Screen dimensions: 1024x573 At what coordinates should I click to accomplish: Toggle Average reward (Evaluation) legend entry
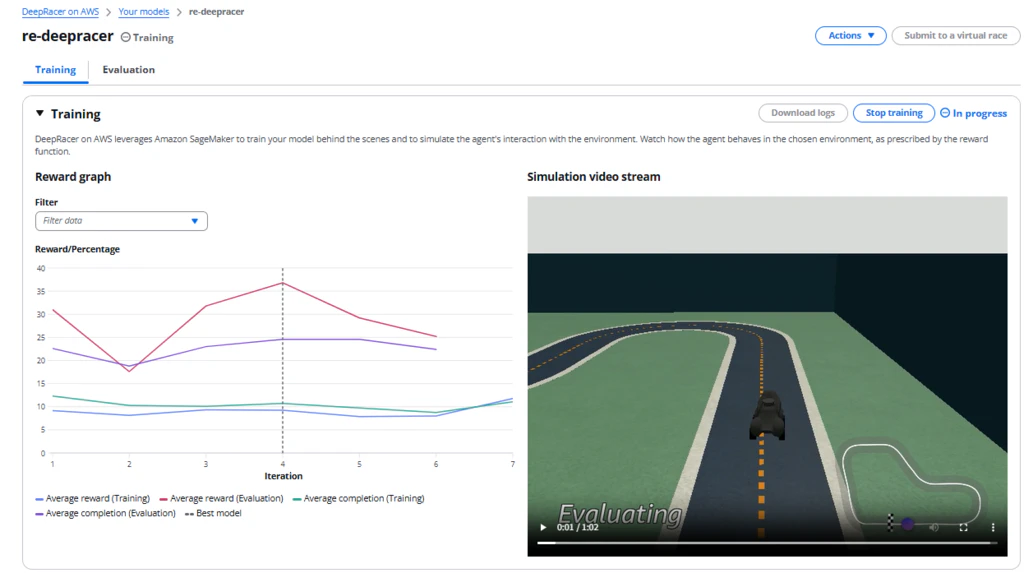coord(221,499)
